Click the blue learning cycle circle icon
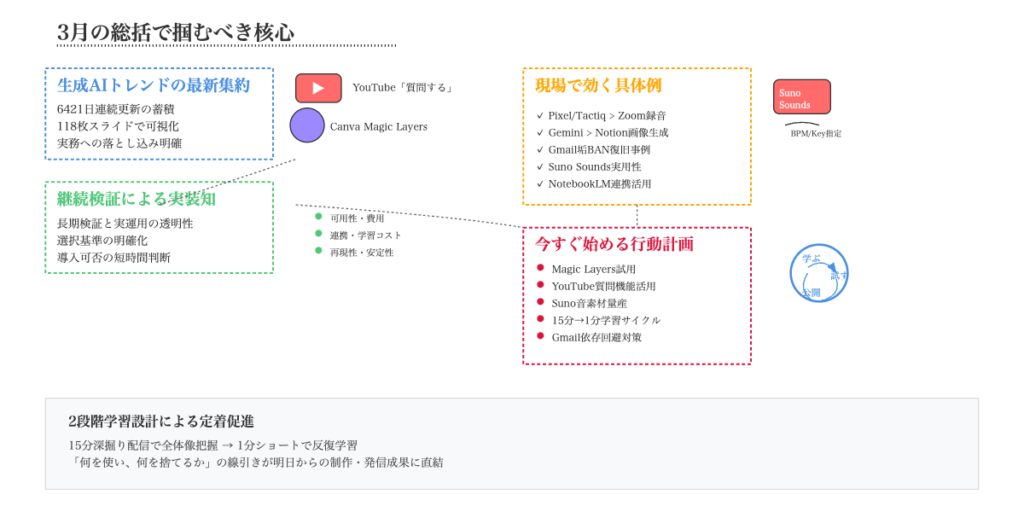The image size is (1024, 512). pos(819,273)
